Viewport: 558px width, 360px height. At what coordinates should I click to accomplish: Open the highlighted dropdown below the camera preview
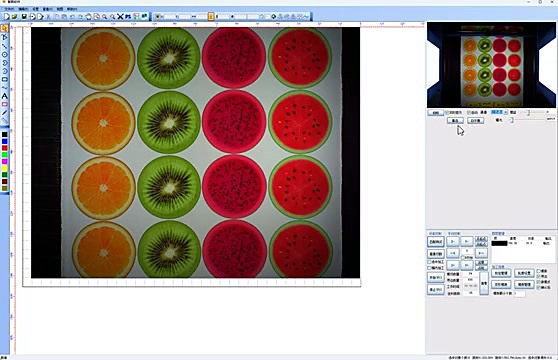499,112
